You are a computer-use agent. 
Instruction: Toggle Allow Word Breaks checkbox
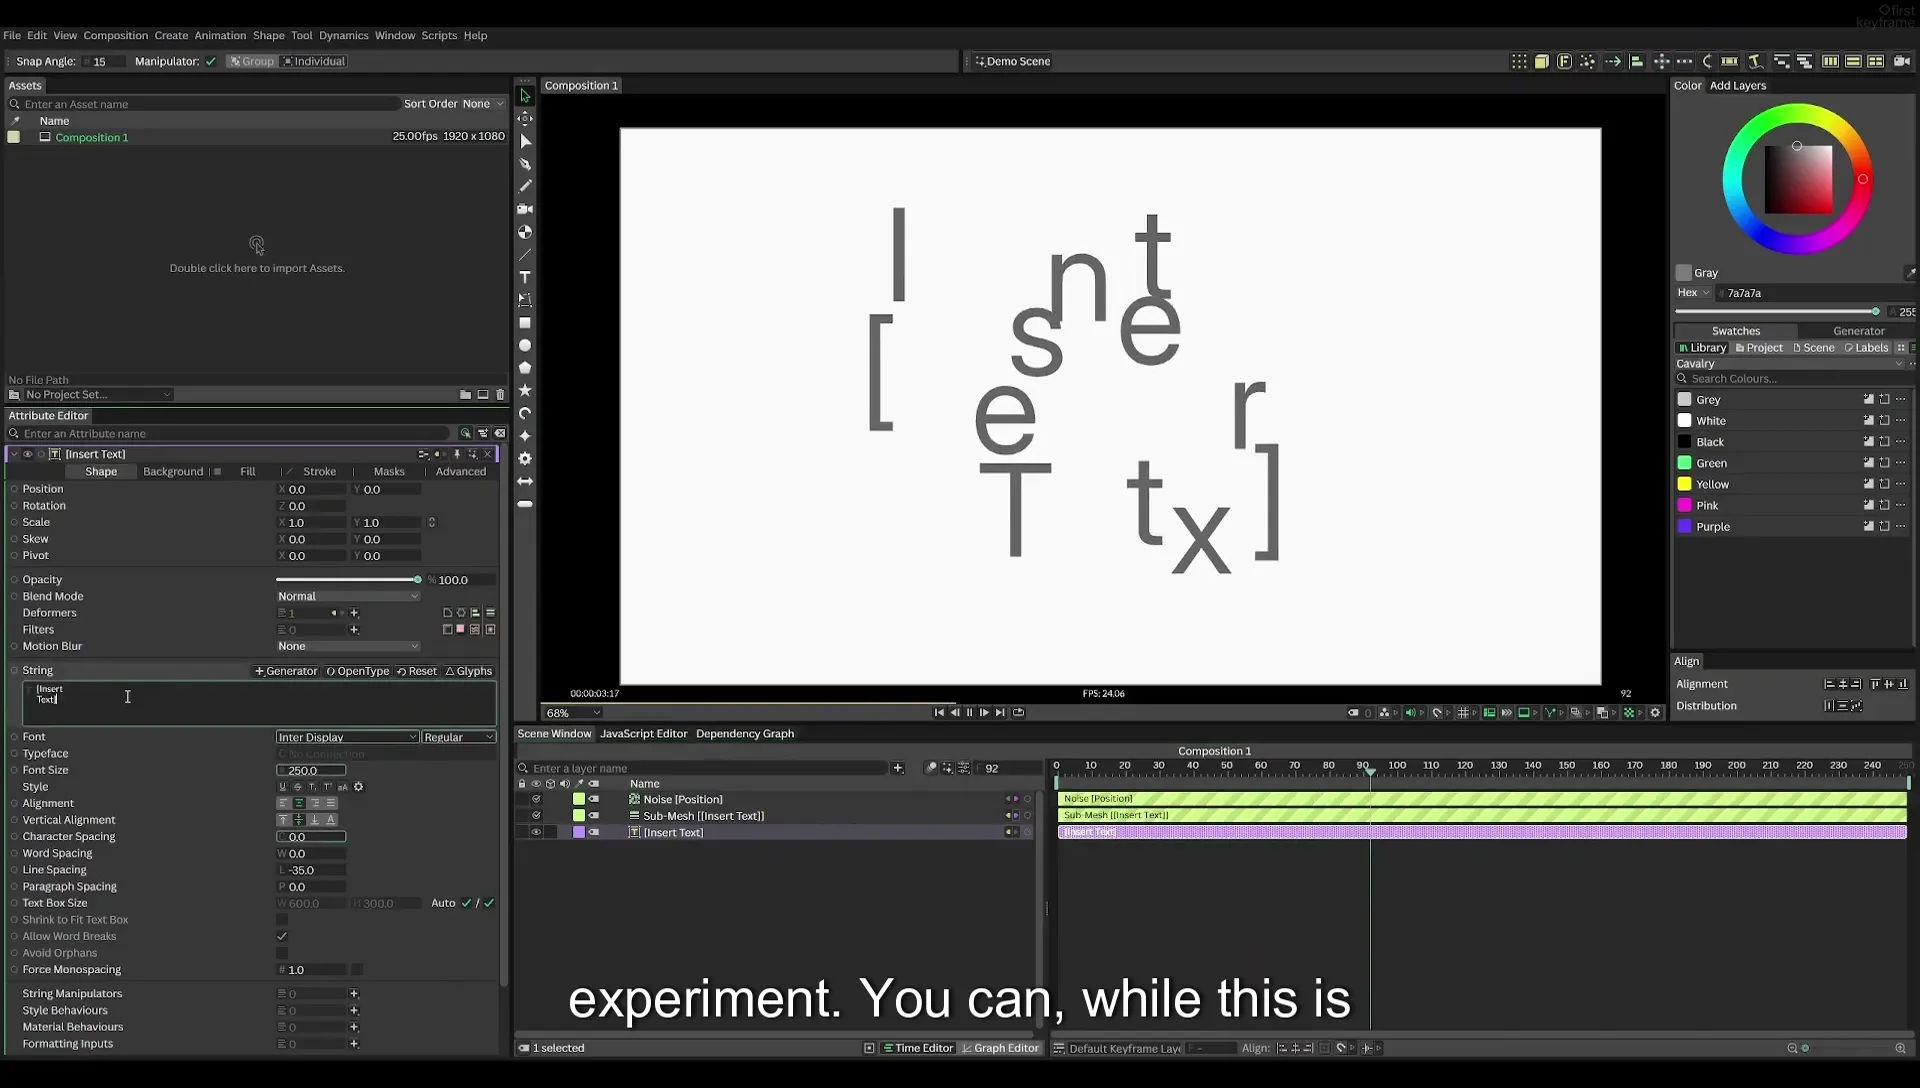[x=282, y=937]
